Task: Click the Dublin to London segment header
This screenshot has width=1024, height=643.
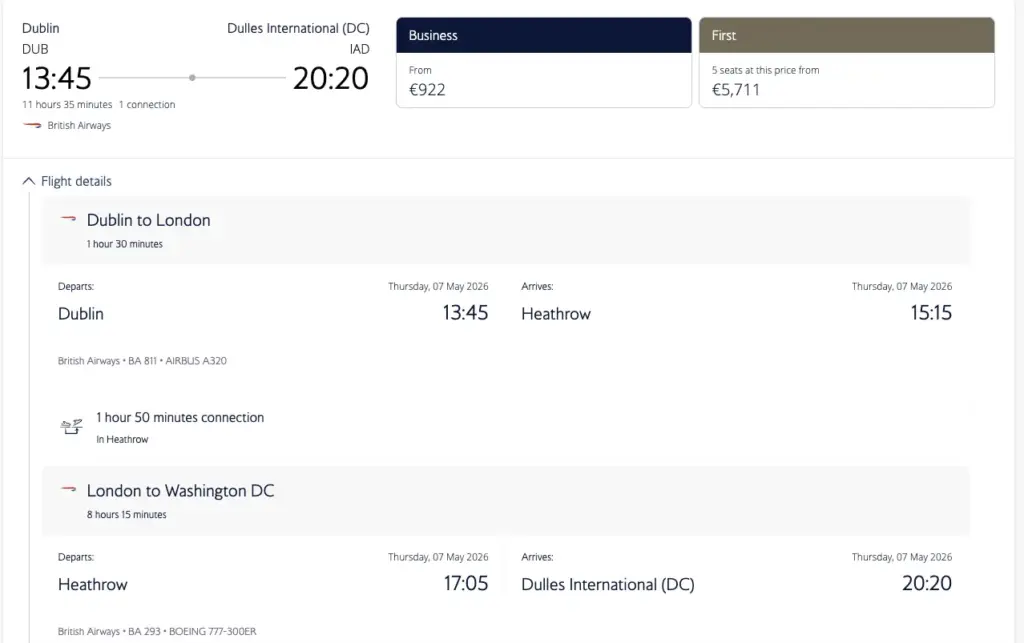Action: 148,219
